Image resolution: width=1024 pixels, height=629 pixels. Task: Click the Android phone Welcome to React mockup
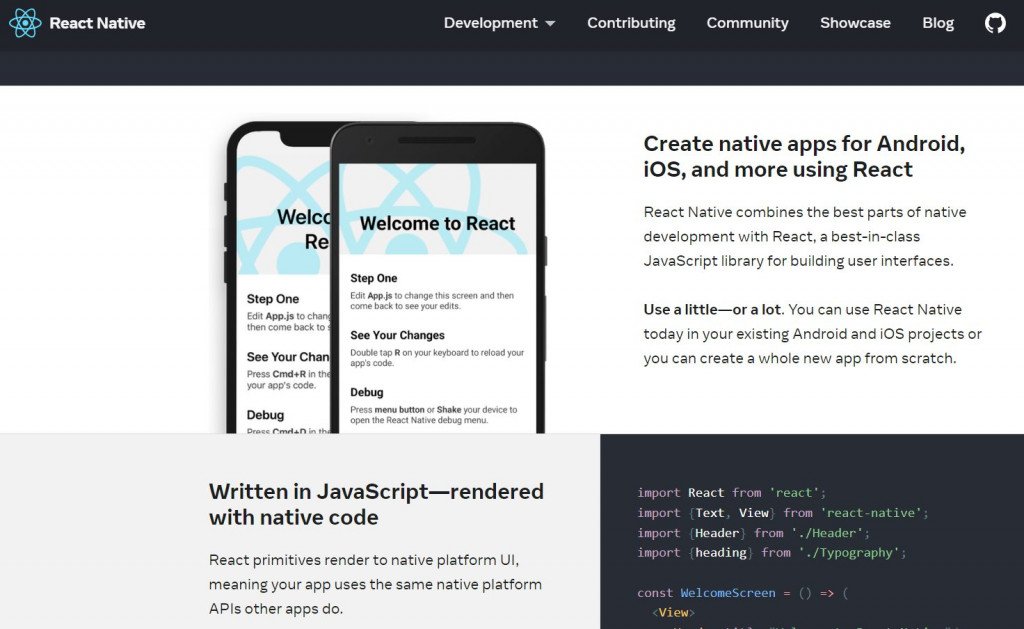tap(438, 278)
